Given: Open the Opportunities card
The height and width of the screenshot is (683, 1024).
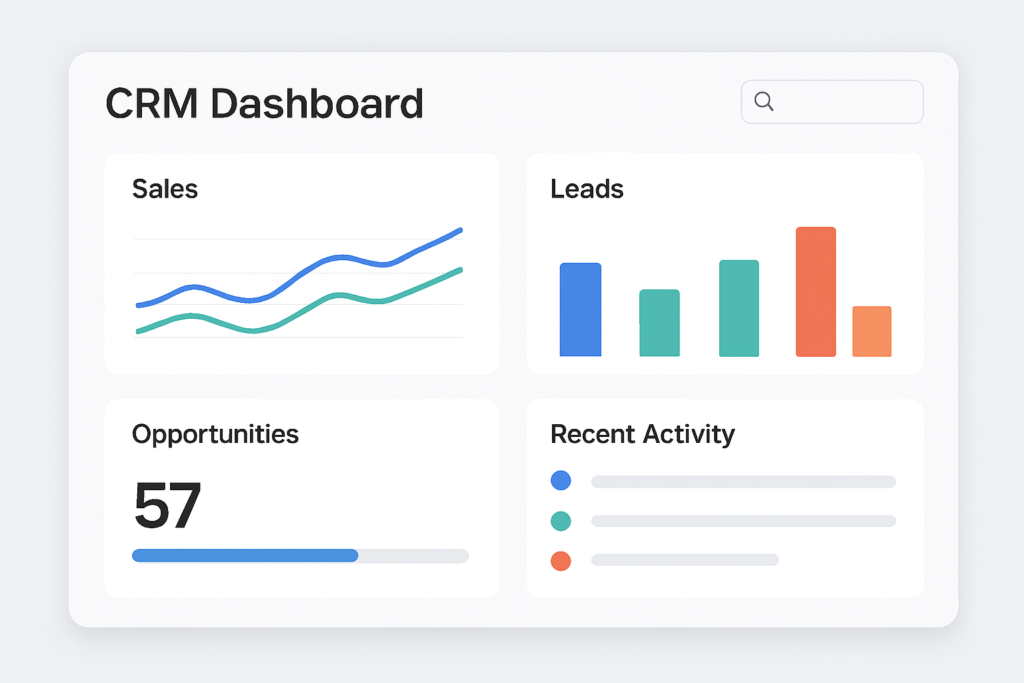Looking at the screenshot, I should 300,495.
